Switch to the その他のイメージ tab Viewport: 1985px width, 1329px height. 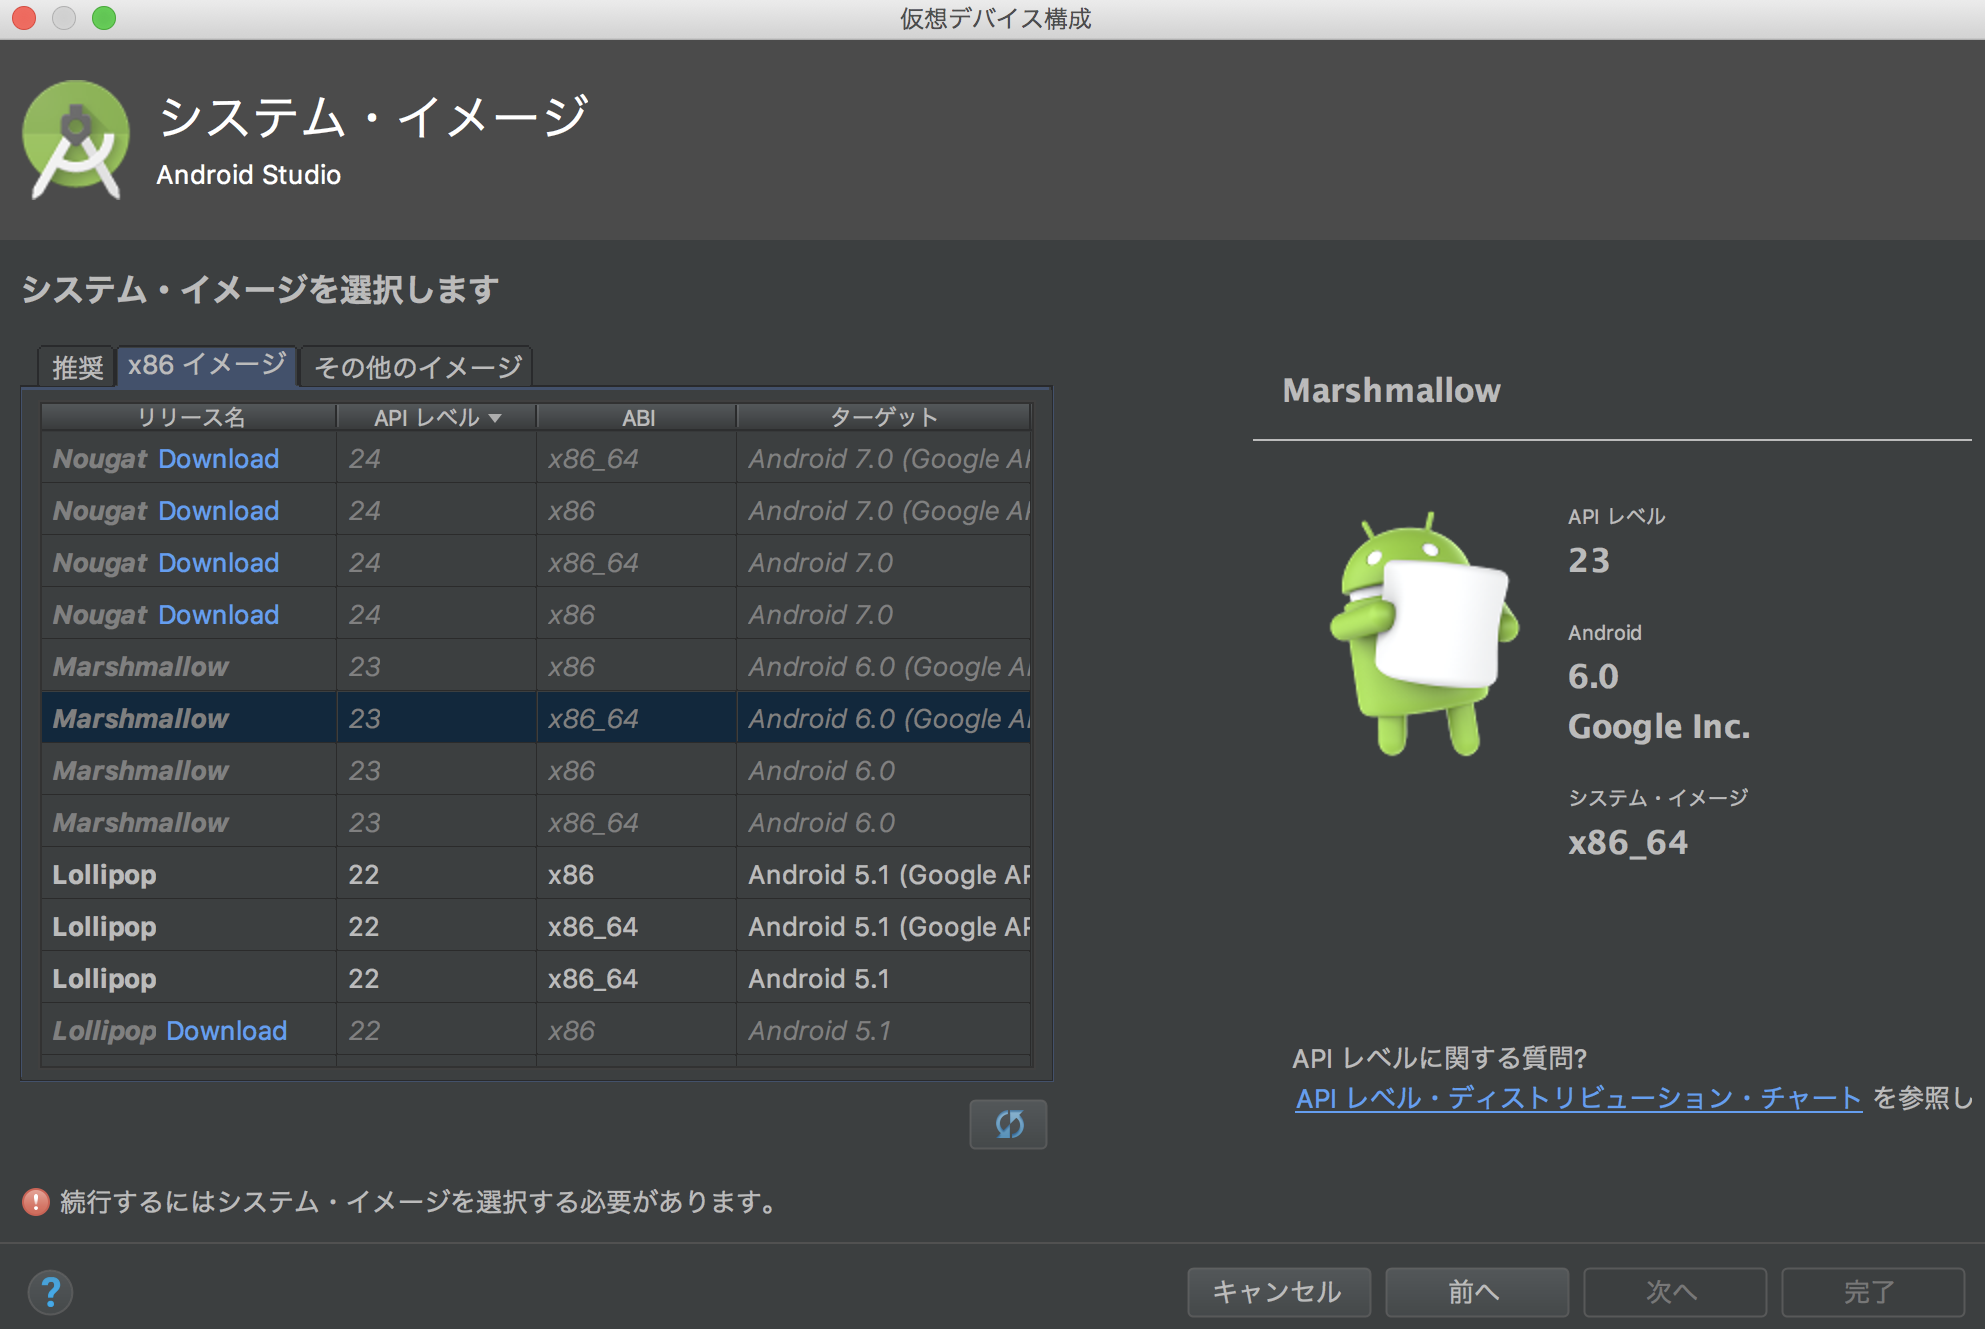coord(416,367)
